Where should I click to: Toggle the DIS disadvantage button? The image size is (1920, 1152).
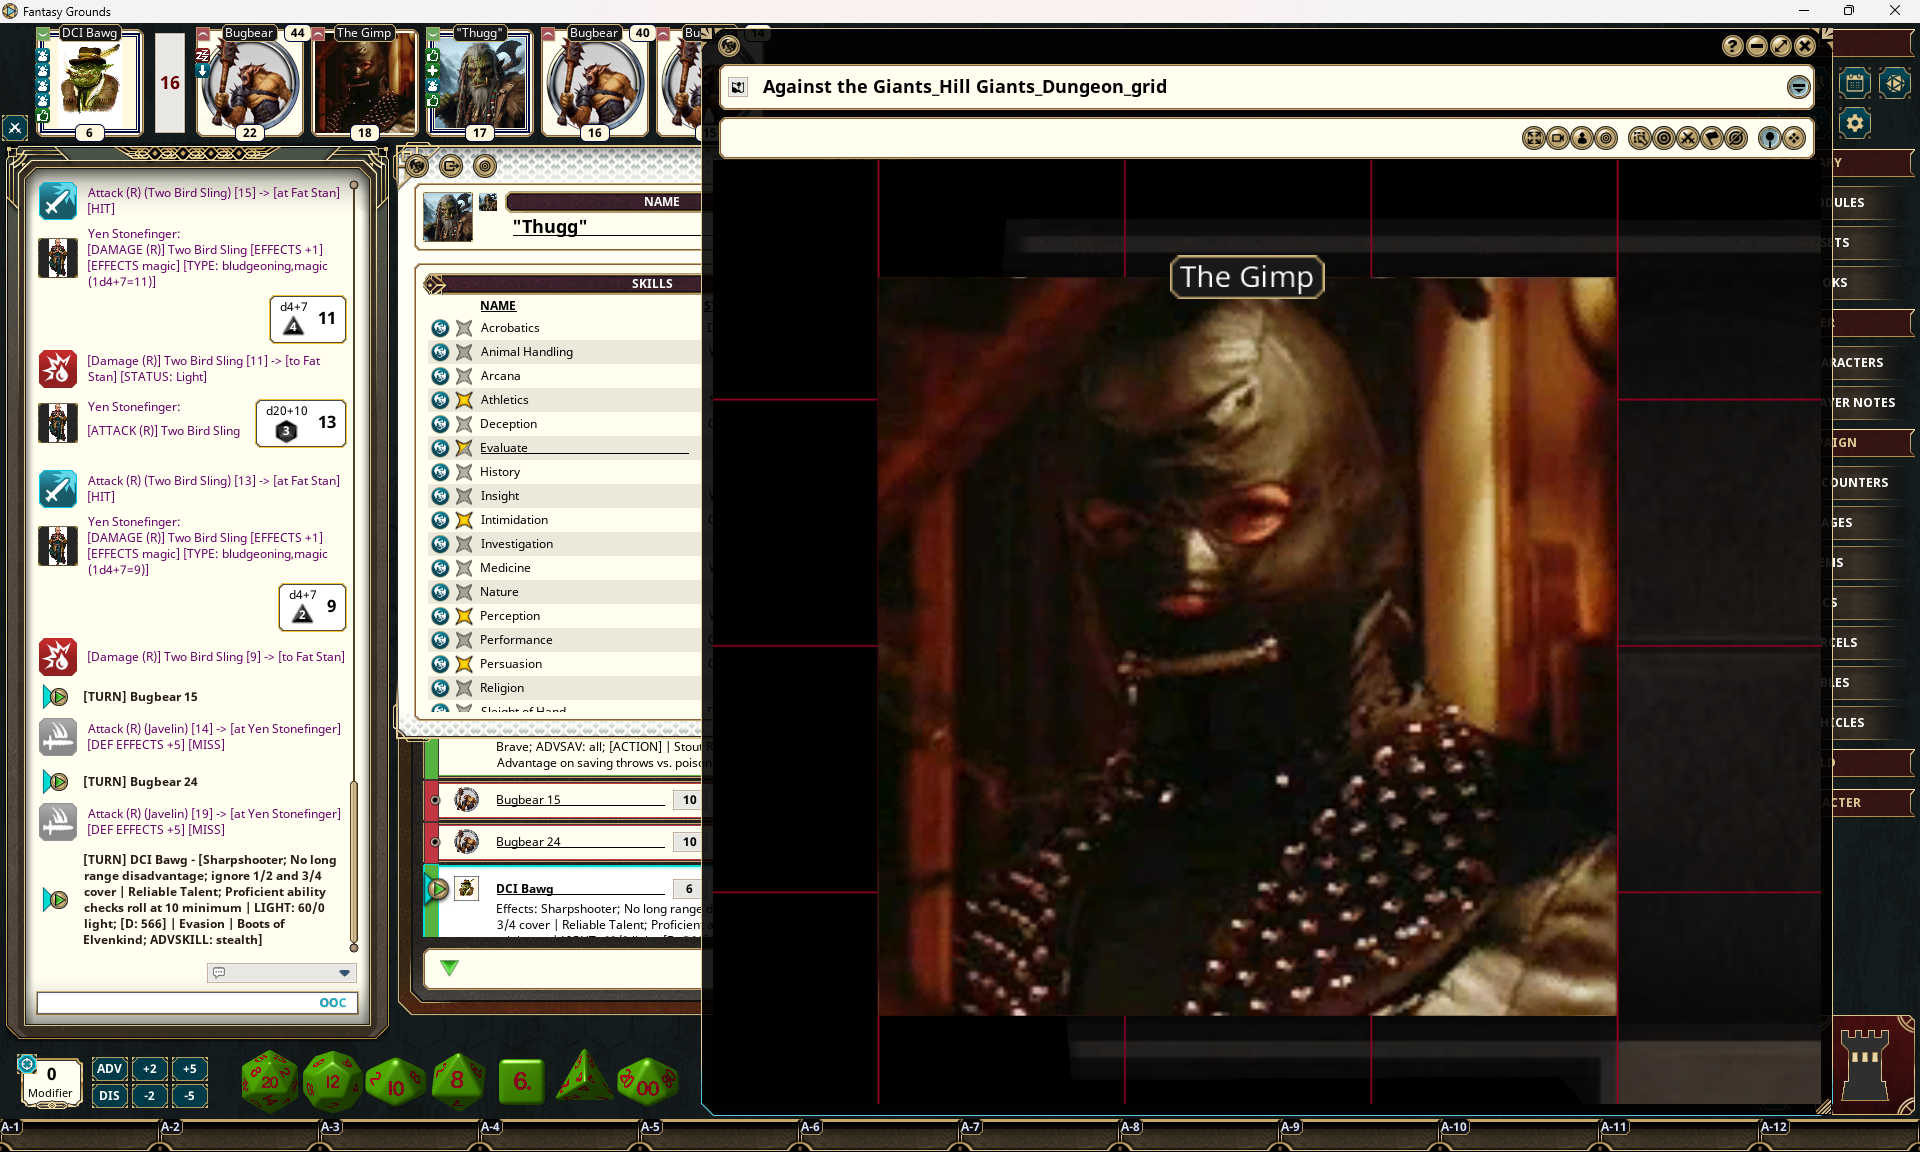tap(109, 1096)
